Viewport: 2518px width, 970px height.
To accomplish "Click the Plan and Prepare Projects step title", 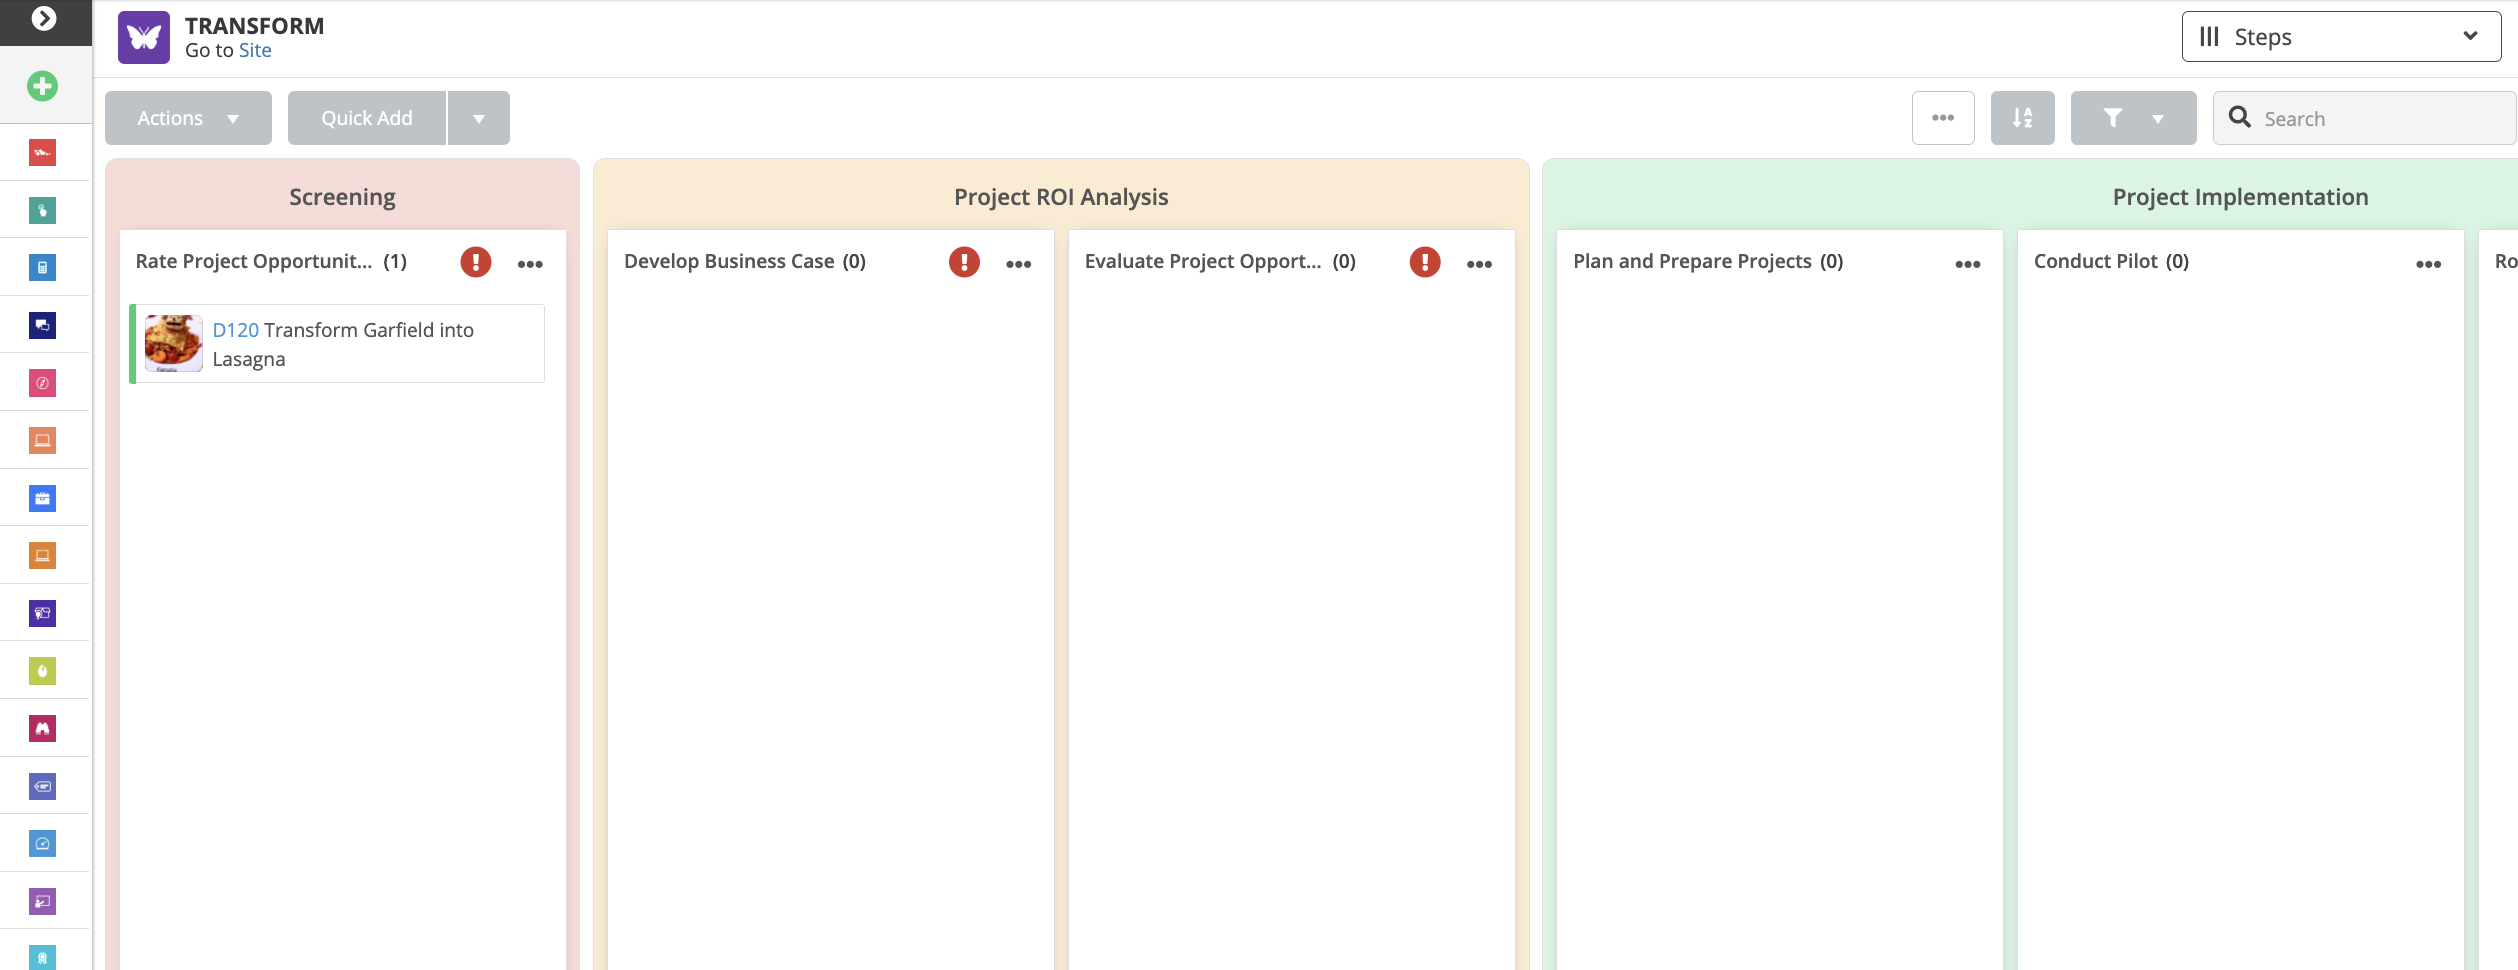I will (x=1692, y=261).
